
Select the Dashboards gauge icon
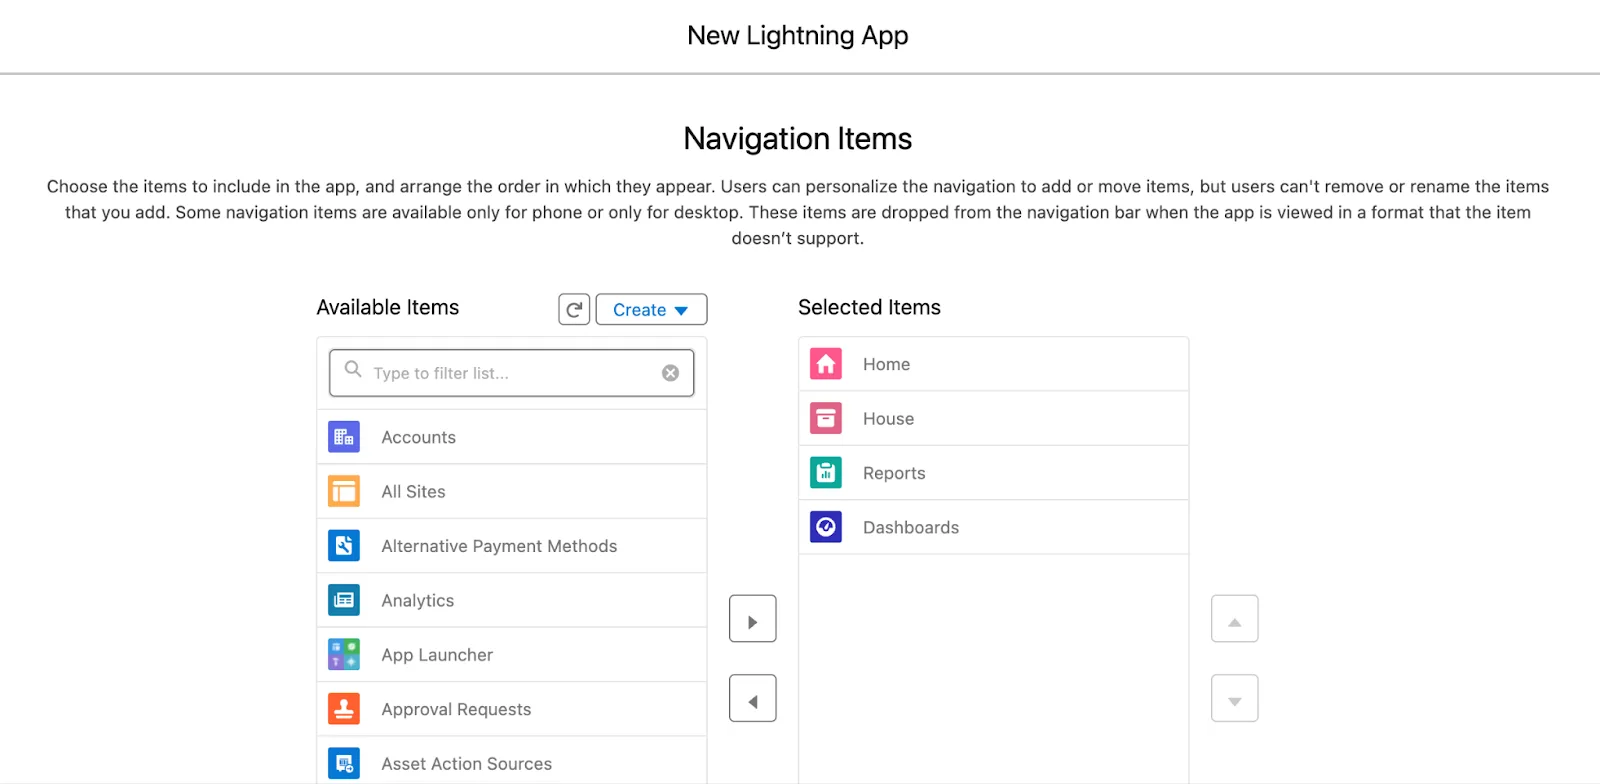[825, 527]
